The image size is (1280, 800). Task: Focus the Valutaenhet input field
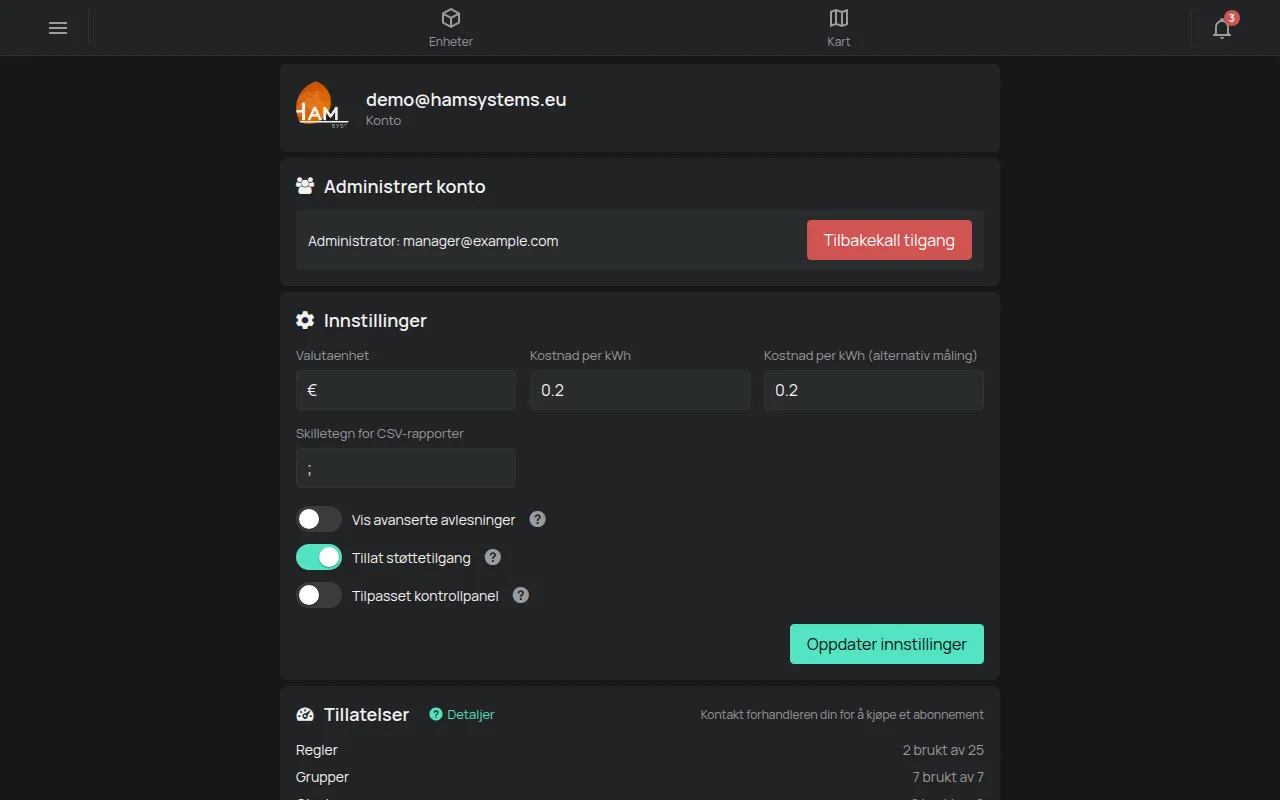click(x=406, y=390)
